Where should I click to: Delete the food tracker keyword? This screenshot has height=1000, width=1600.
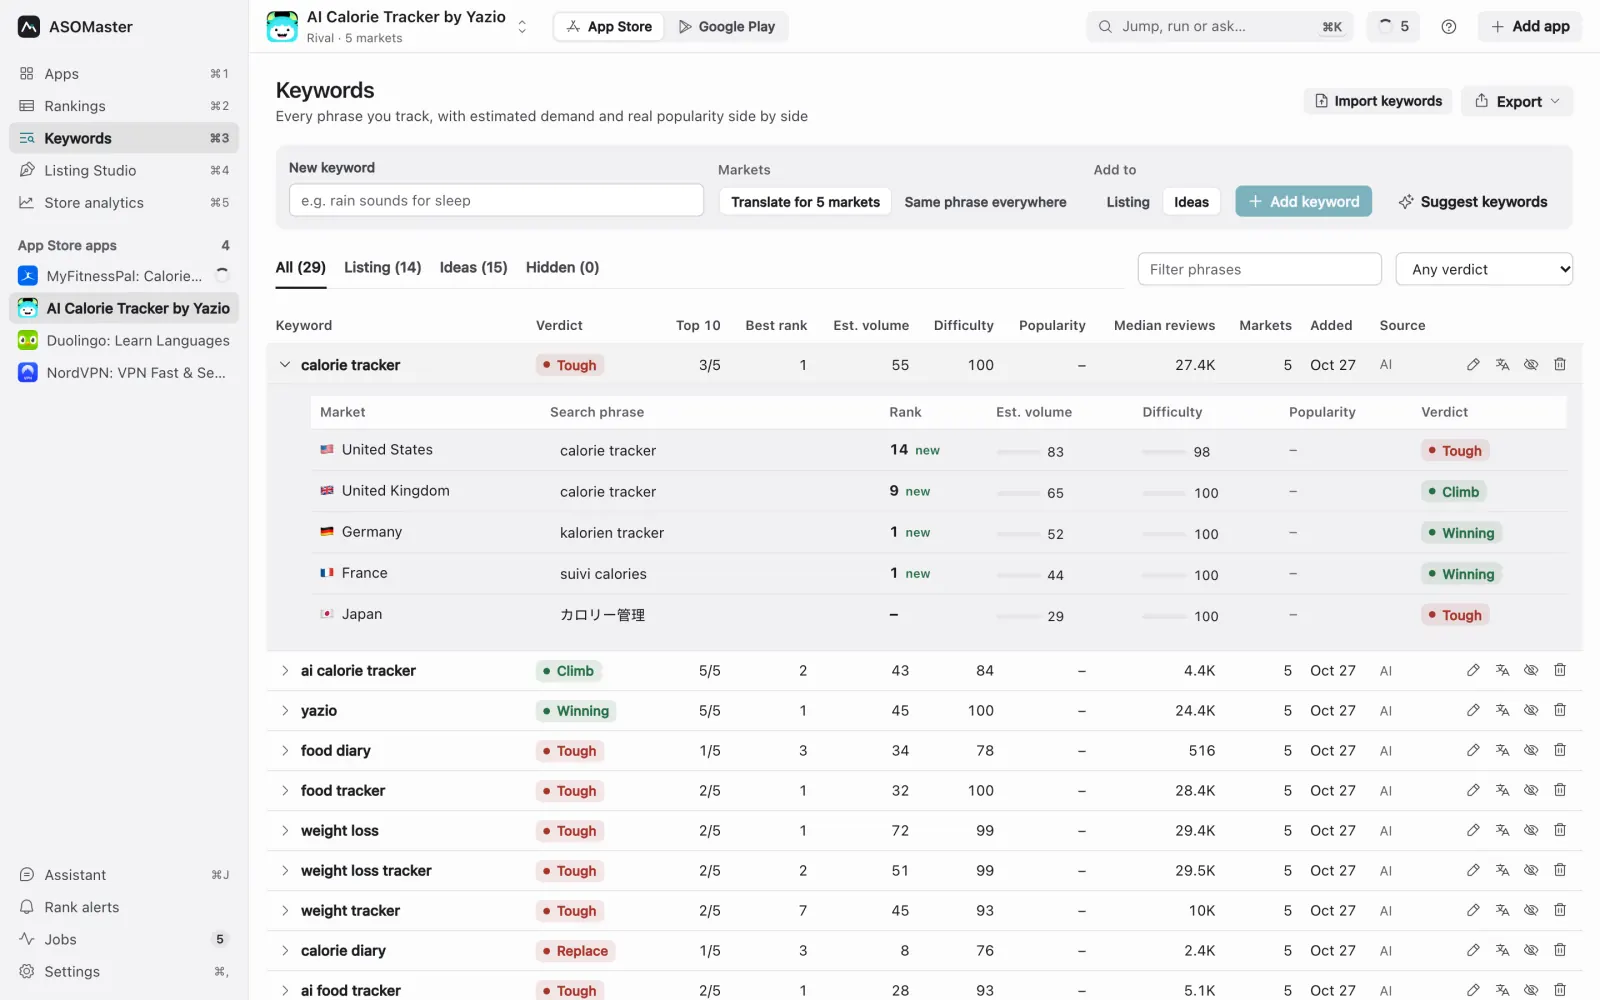(x=1560, y=790)
